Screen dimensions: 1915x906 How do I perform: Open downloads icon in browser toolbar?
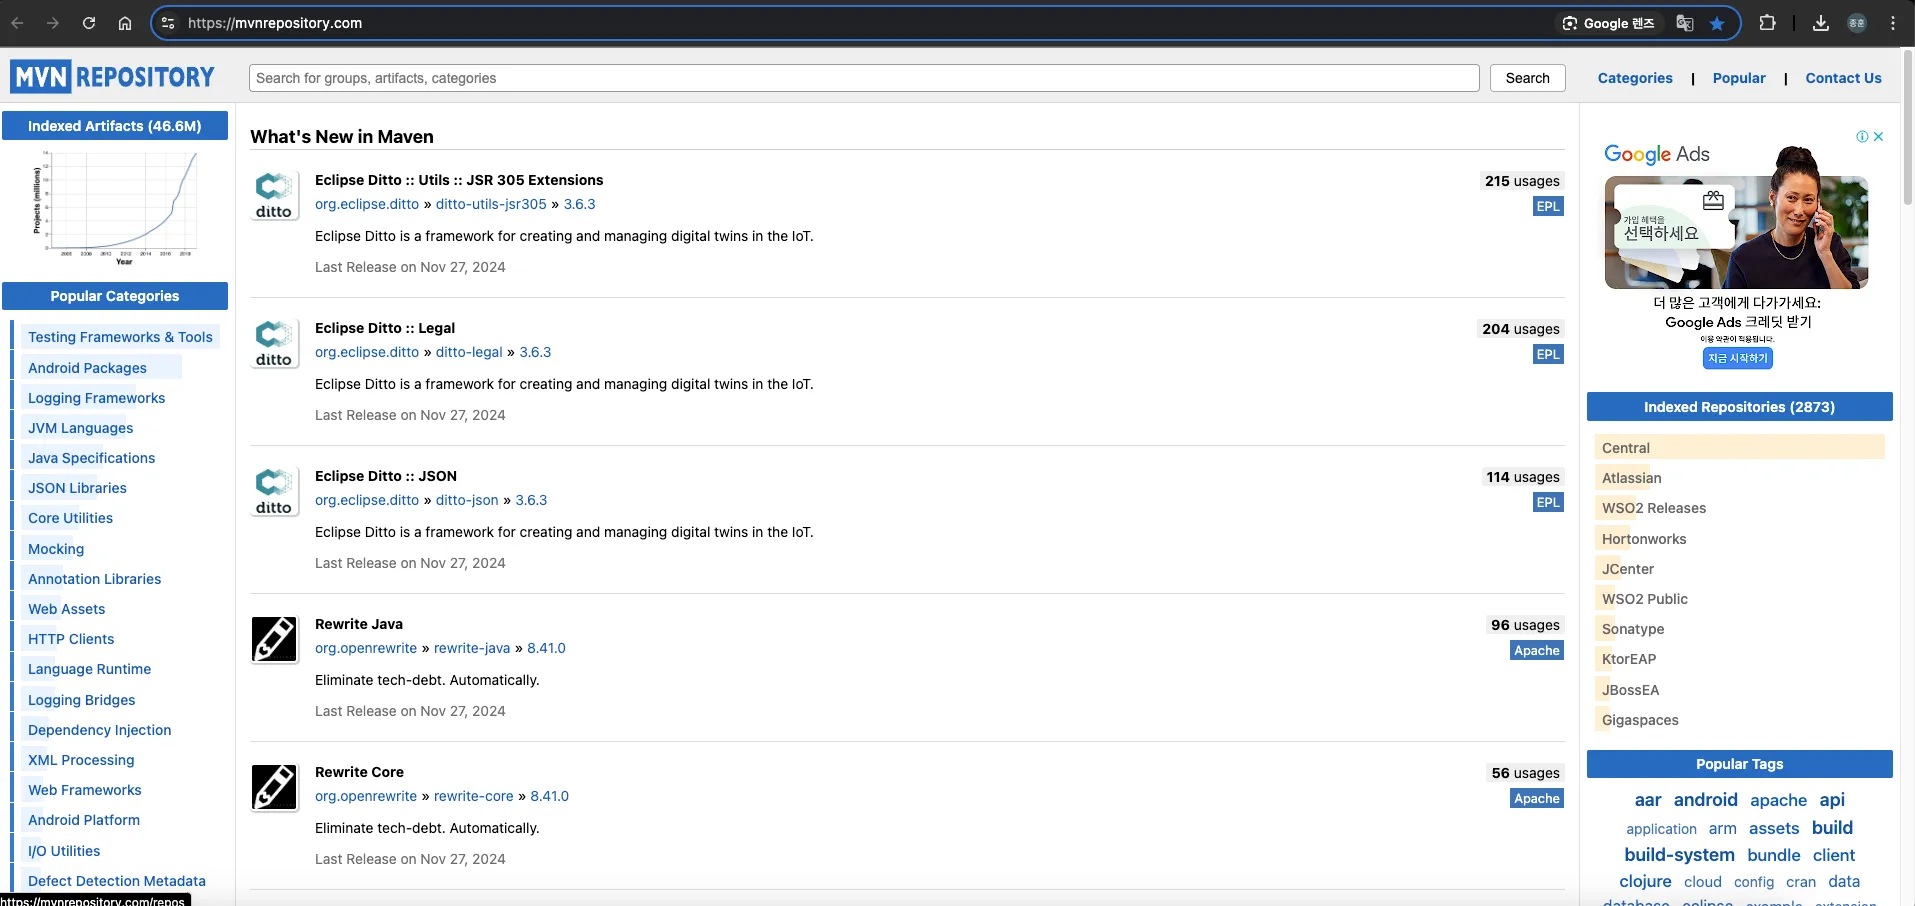pyautogui.click(x=1821, y=23)
